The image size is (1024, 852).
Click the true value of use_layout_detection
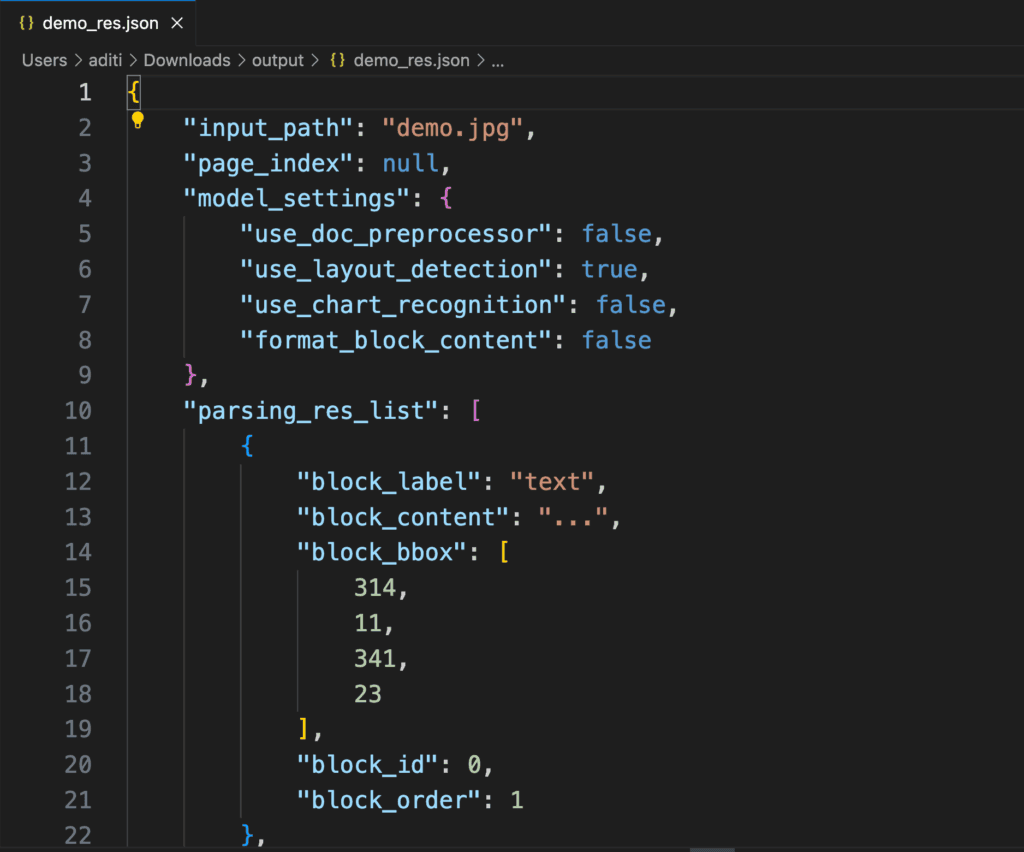(609, 269)
